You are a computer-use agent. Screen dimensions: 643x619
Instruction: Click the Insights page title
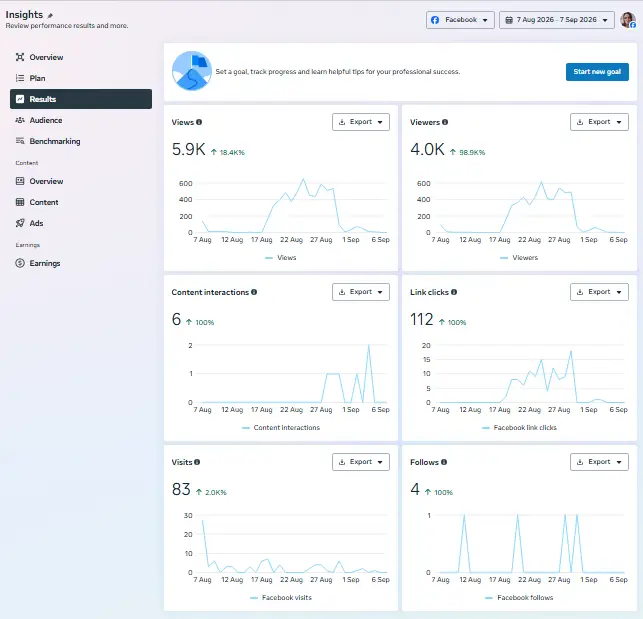coord(24,14)
